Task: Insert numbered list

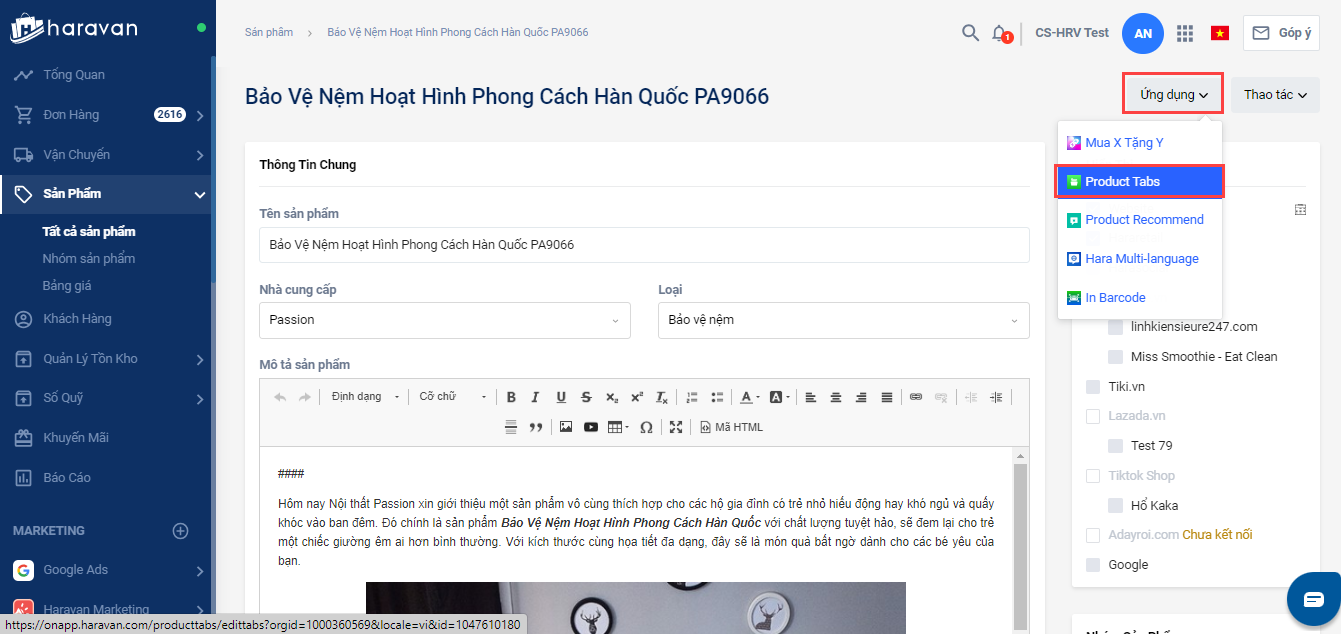Action: [x=692, y=397]
